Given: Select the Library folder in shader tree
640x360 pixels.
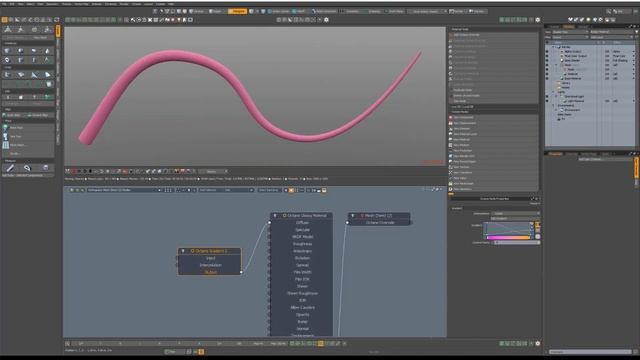Looking at the screenshot, I should (x=565, y=83).
